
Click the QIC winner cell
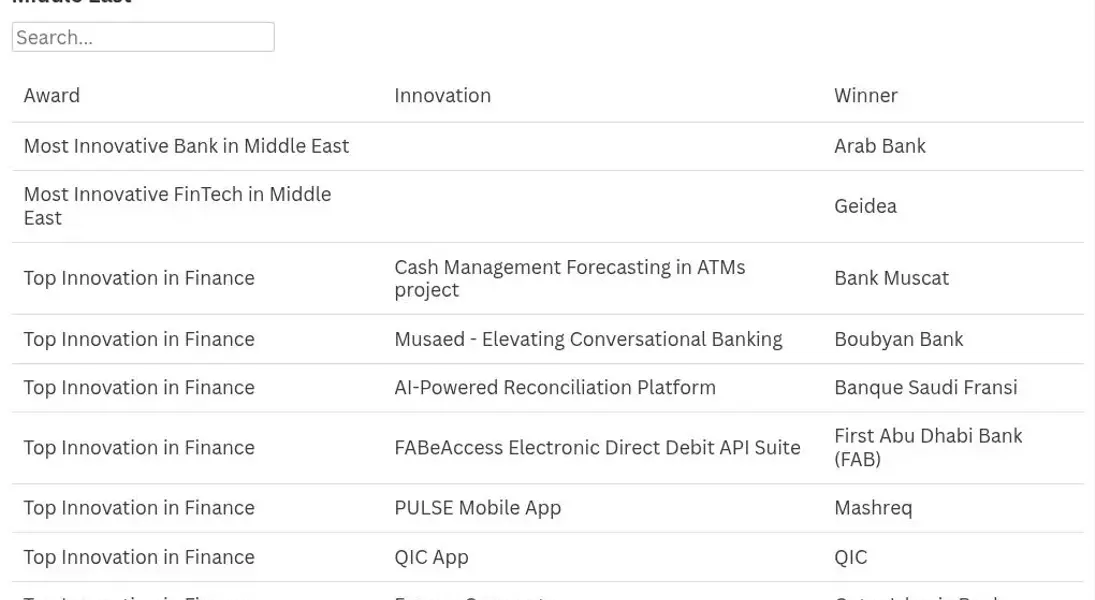tap(851, 557)
